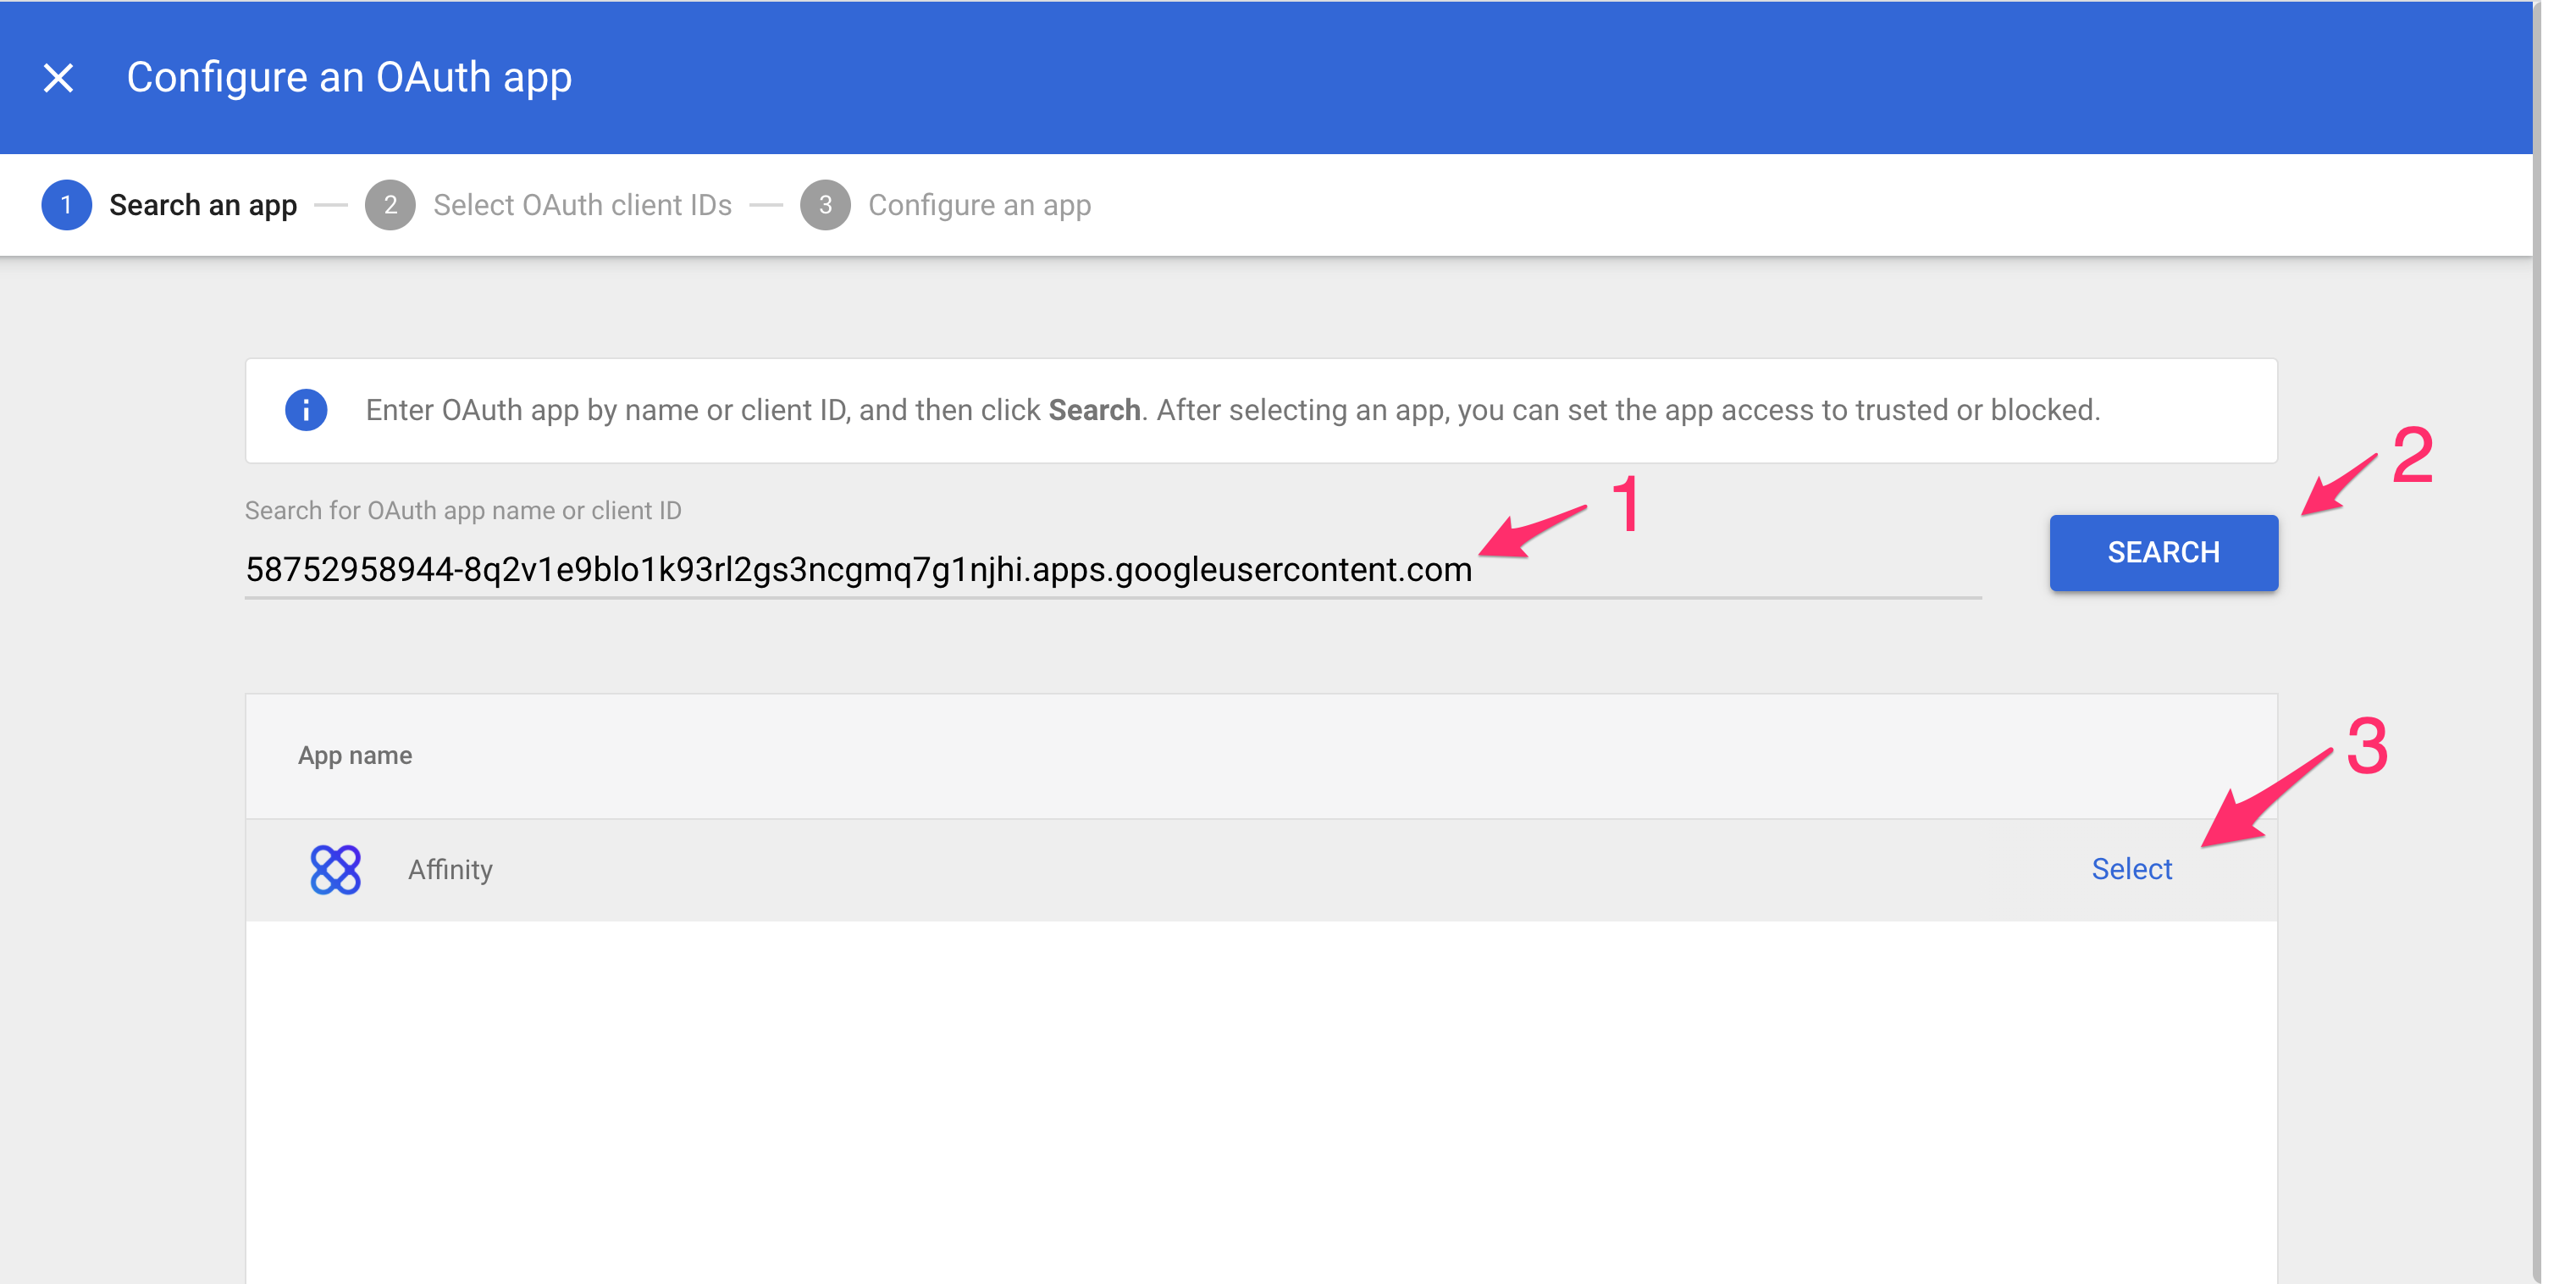Click the empty results area below Affinity
The image size is (2576, 1284).
coord(1260,1100)
